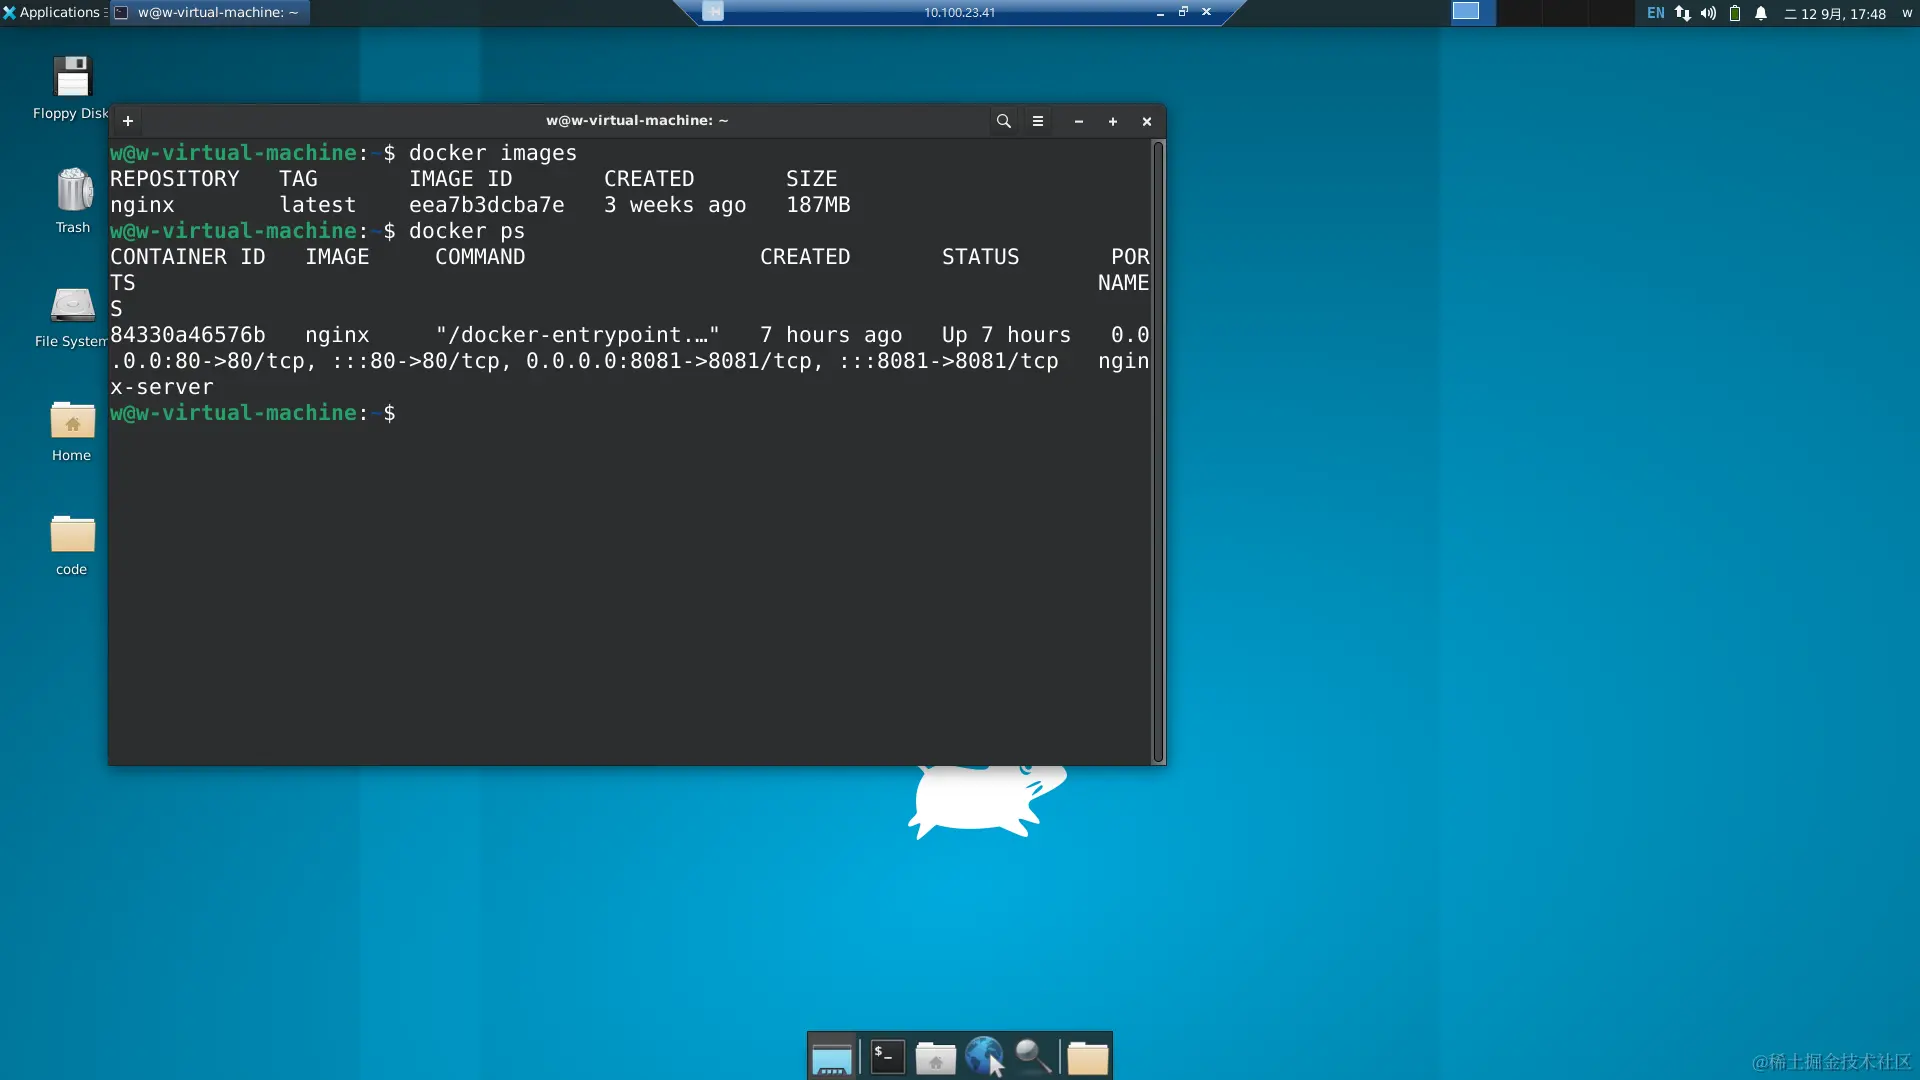
Task: Open the terminal hamburger menu
Action: tap(1038, 121)
